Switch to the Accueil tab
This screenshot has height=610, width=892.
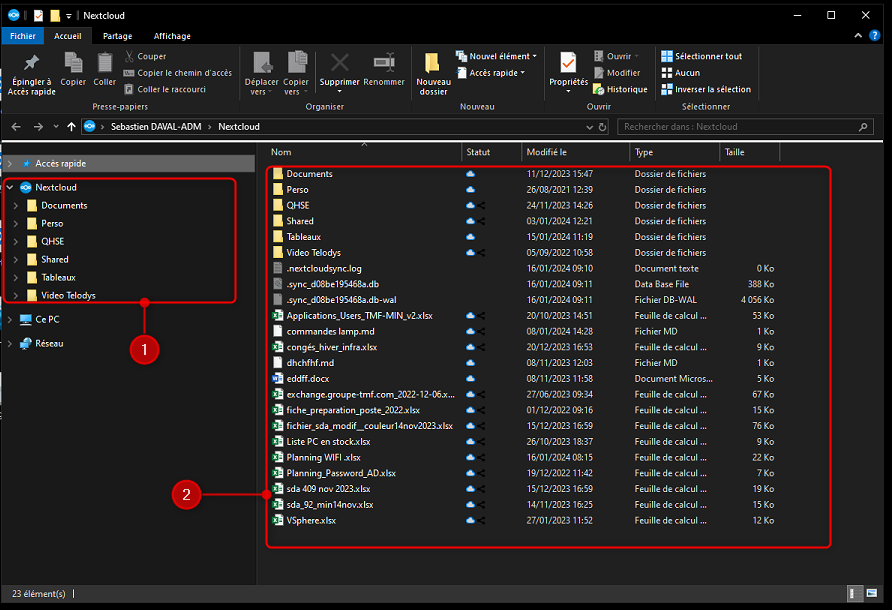pos(68,36)
